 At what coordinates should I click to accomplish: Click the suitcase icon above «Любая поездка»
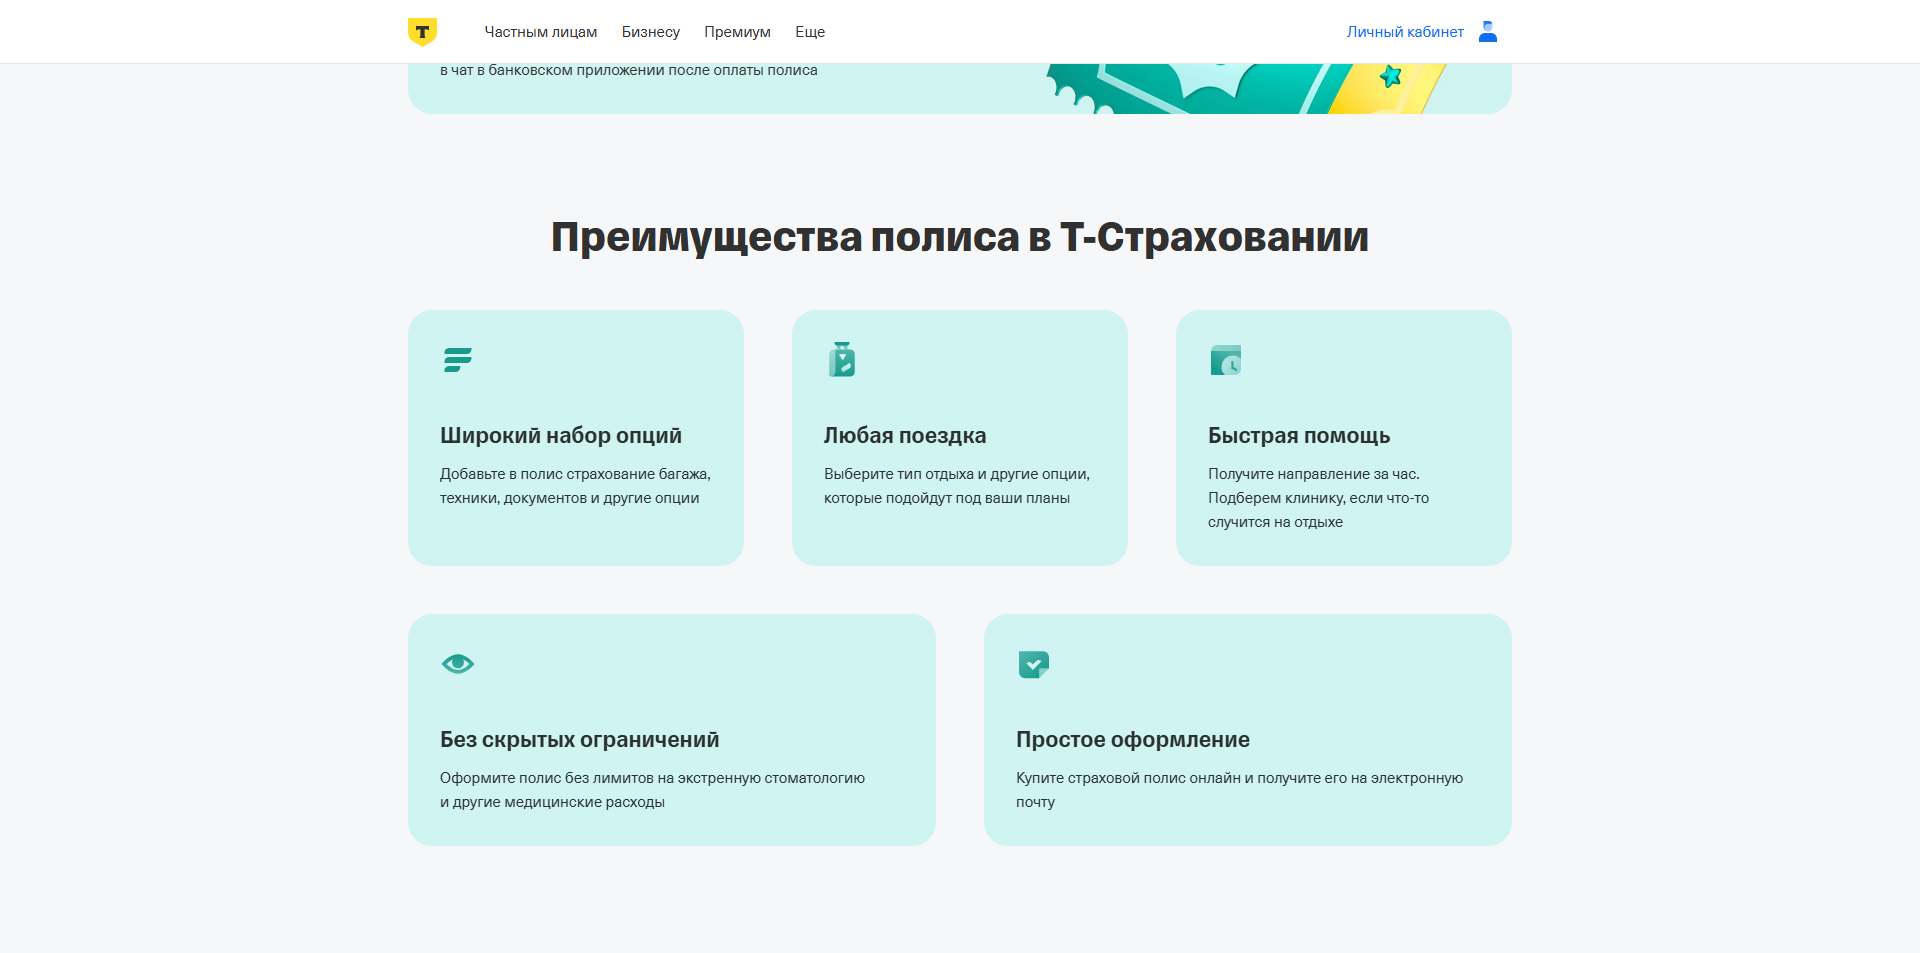pyautogui.click(x=842, y=360)
